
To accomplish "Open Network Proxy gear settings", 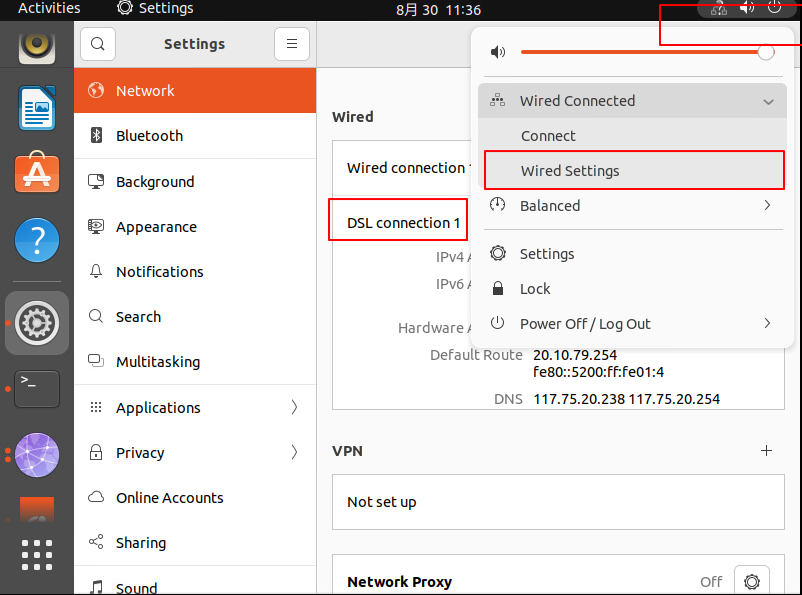I will coord(751,581).
